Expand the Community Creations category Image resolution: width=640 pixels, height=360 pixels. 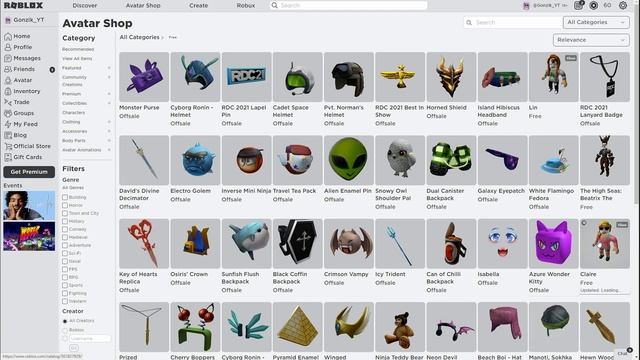(109, 77)
